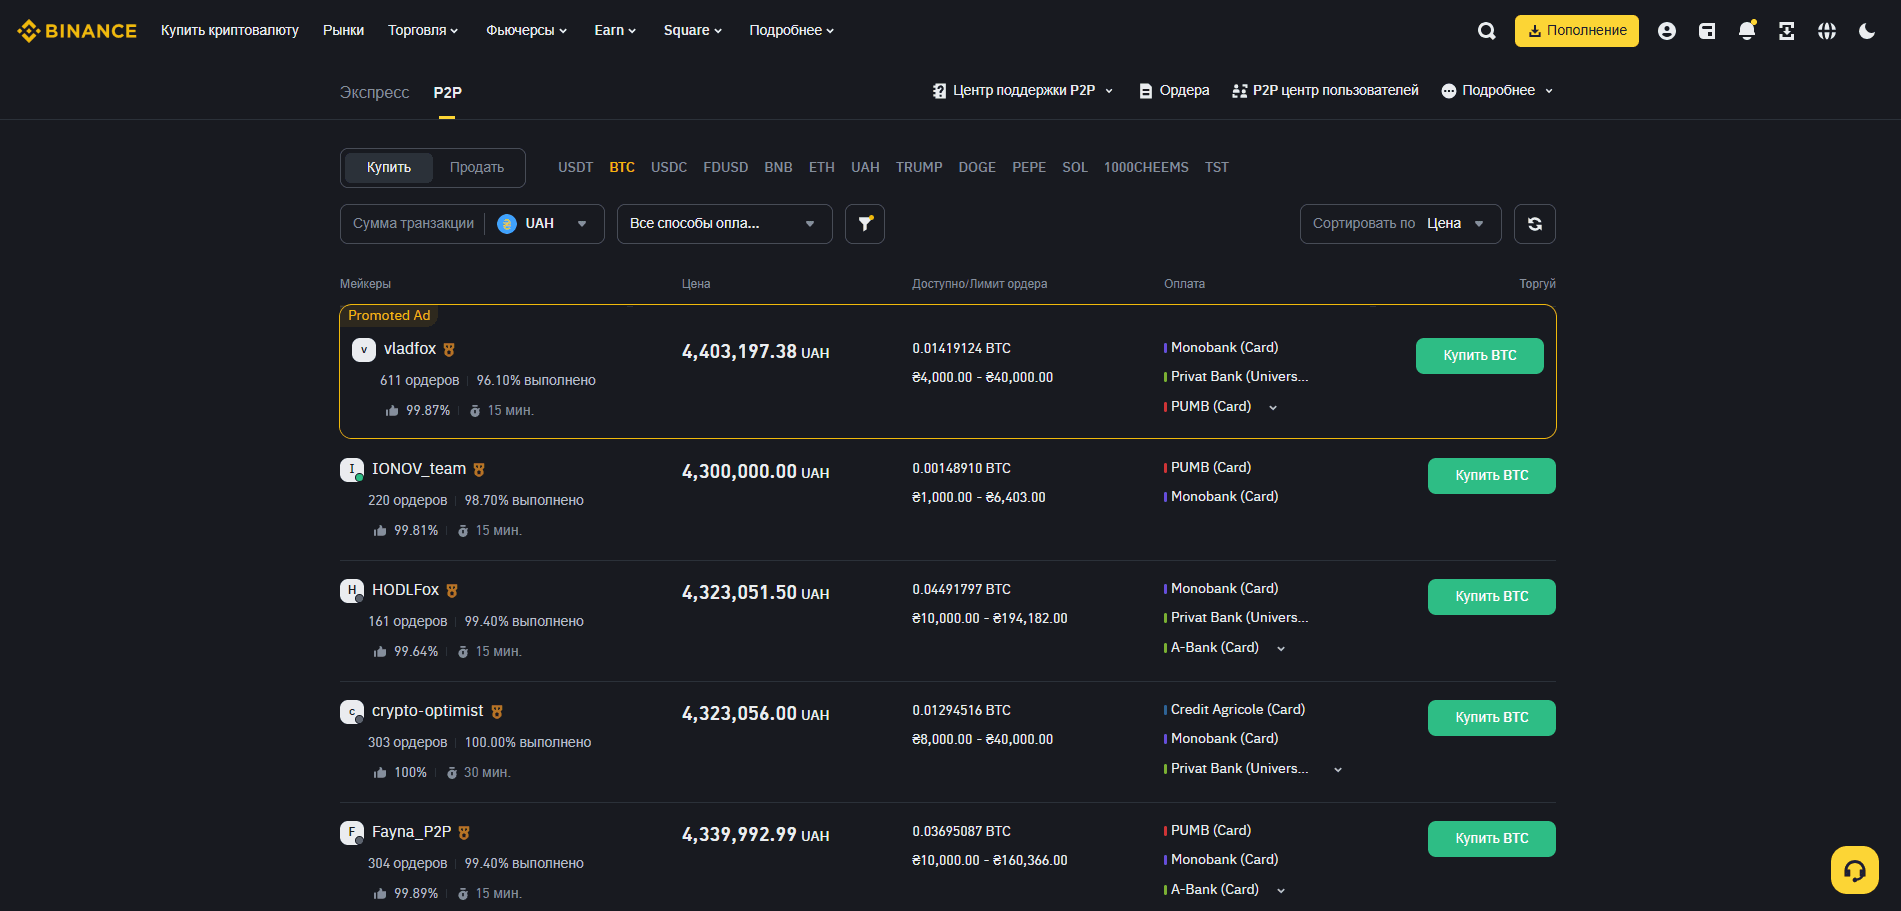
Task: Open Подробнее menu in top navigation
Action: [792, 31]
